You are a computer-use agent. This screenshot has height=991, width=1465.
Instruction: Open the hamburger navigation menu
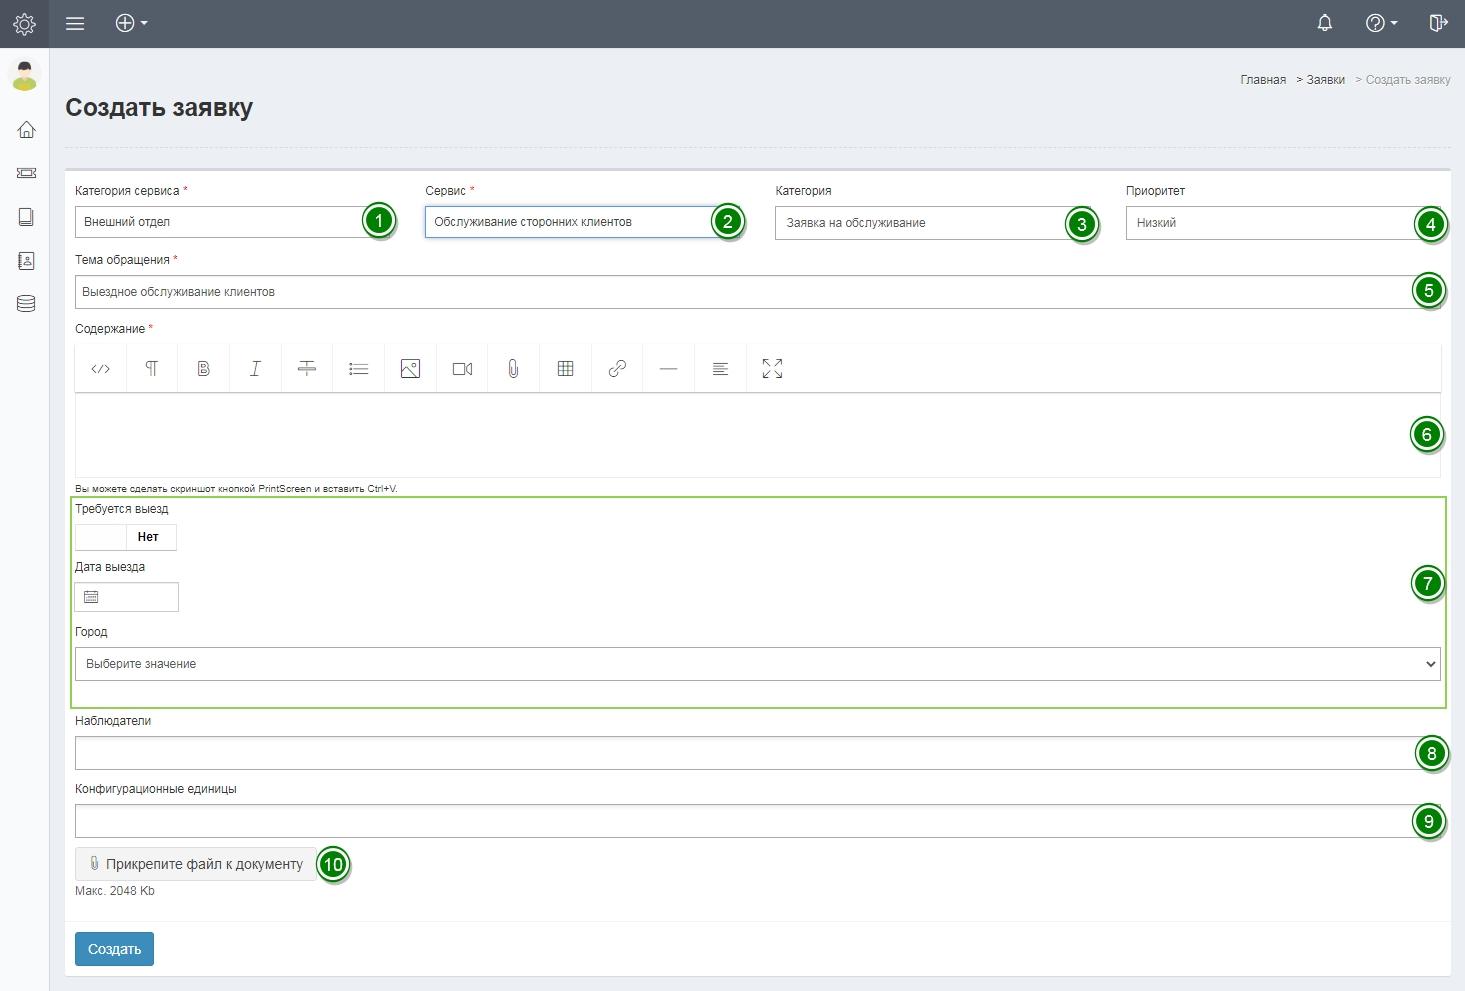(x=75, y=23)
